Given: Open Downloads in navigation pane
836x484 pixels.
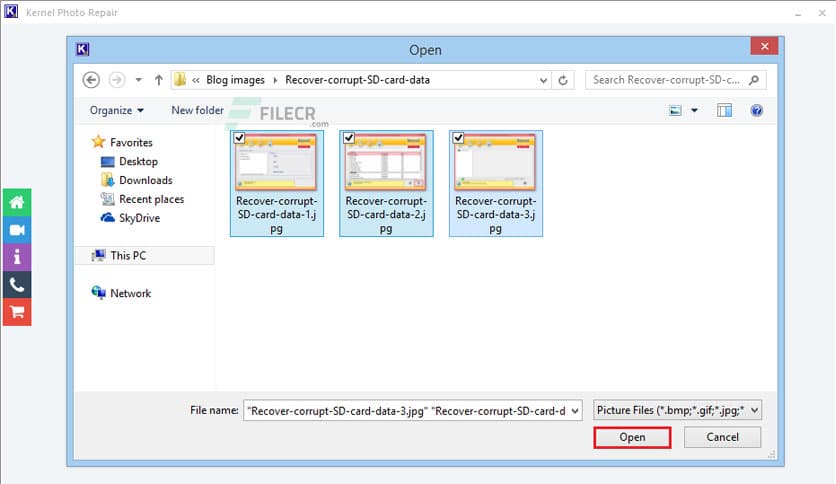Looking at the screenshot, I should (146, 180).
